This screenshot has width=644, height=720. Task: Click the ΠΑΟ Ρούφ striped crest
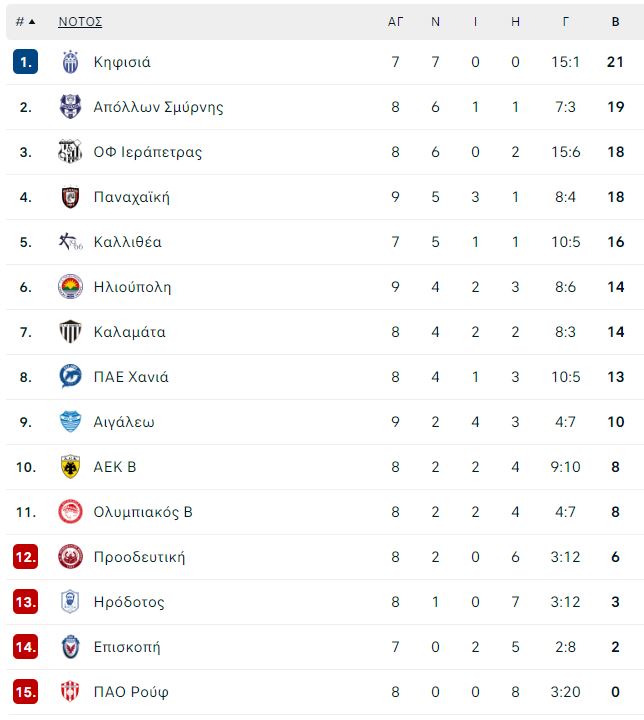(x=70, y=692)
